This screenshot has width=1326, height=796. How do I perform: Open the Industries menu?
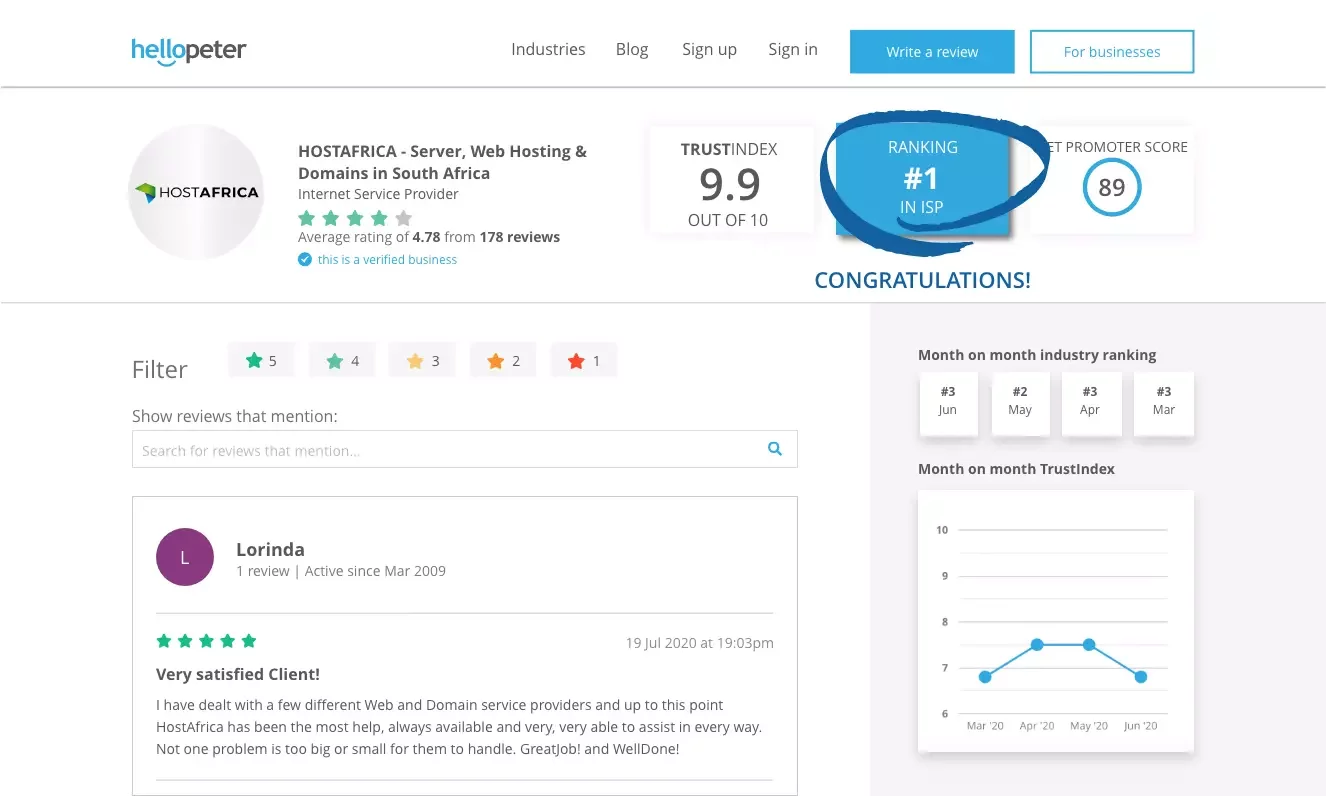click(548, 49)
